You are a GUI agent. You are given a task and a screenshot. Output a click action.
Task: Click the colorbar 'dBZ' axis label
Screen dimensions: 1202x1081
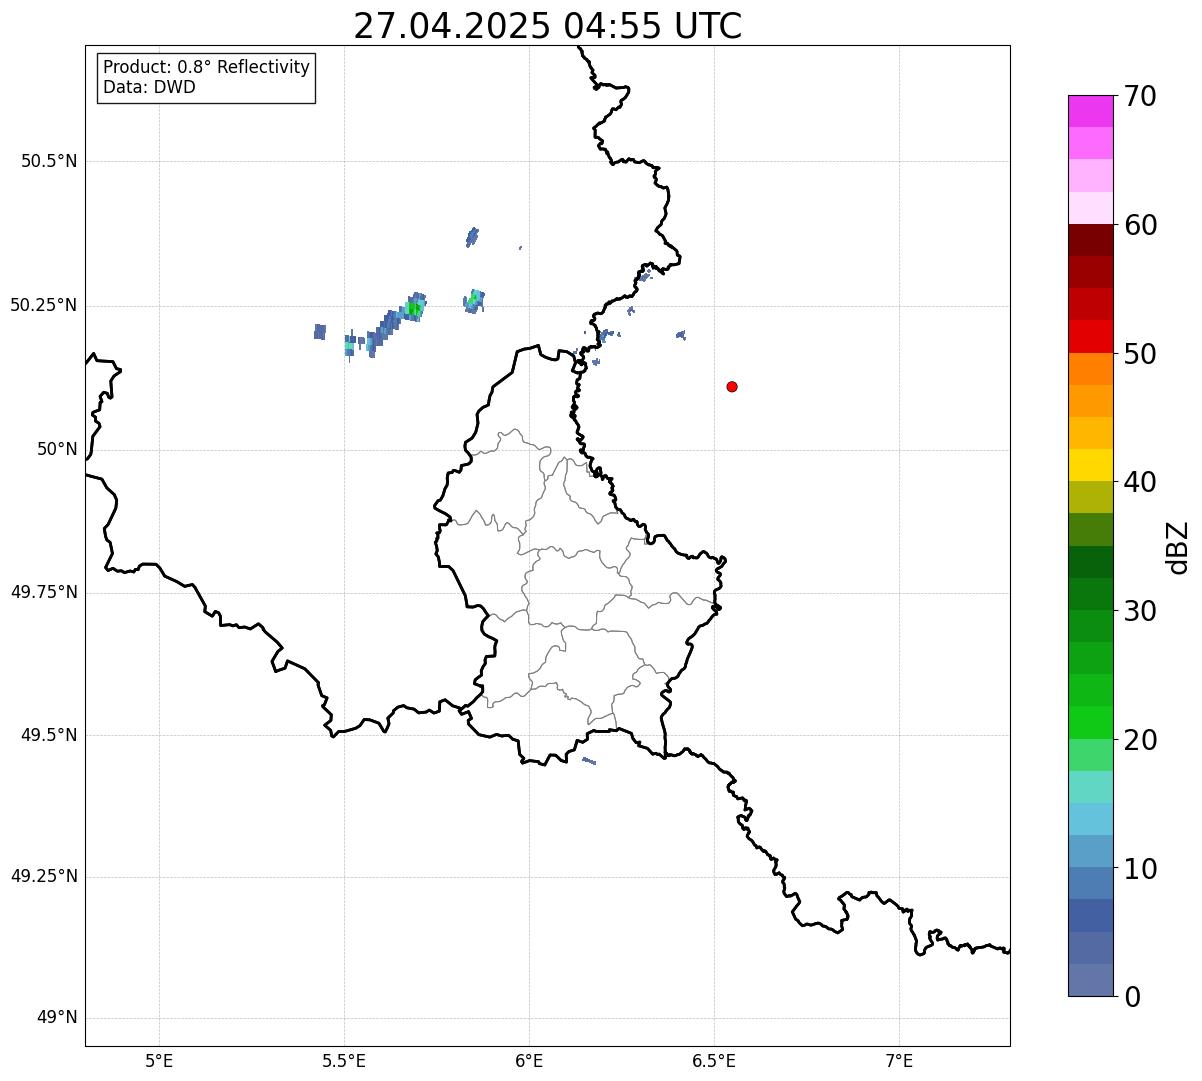1178,547
